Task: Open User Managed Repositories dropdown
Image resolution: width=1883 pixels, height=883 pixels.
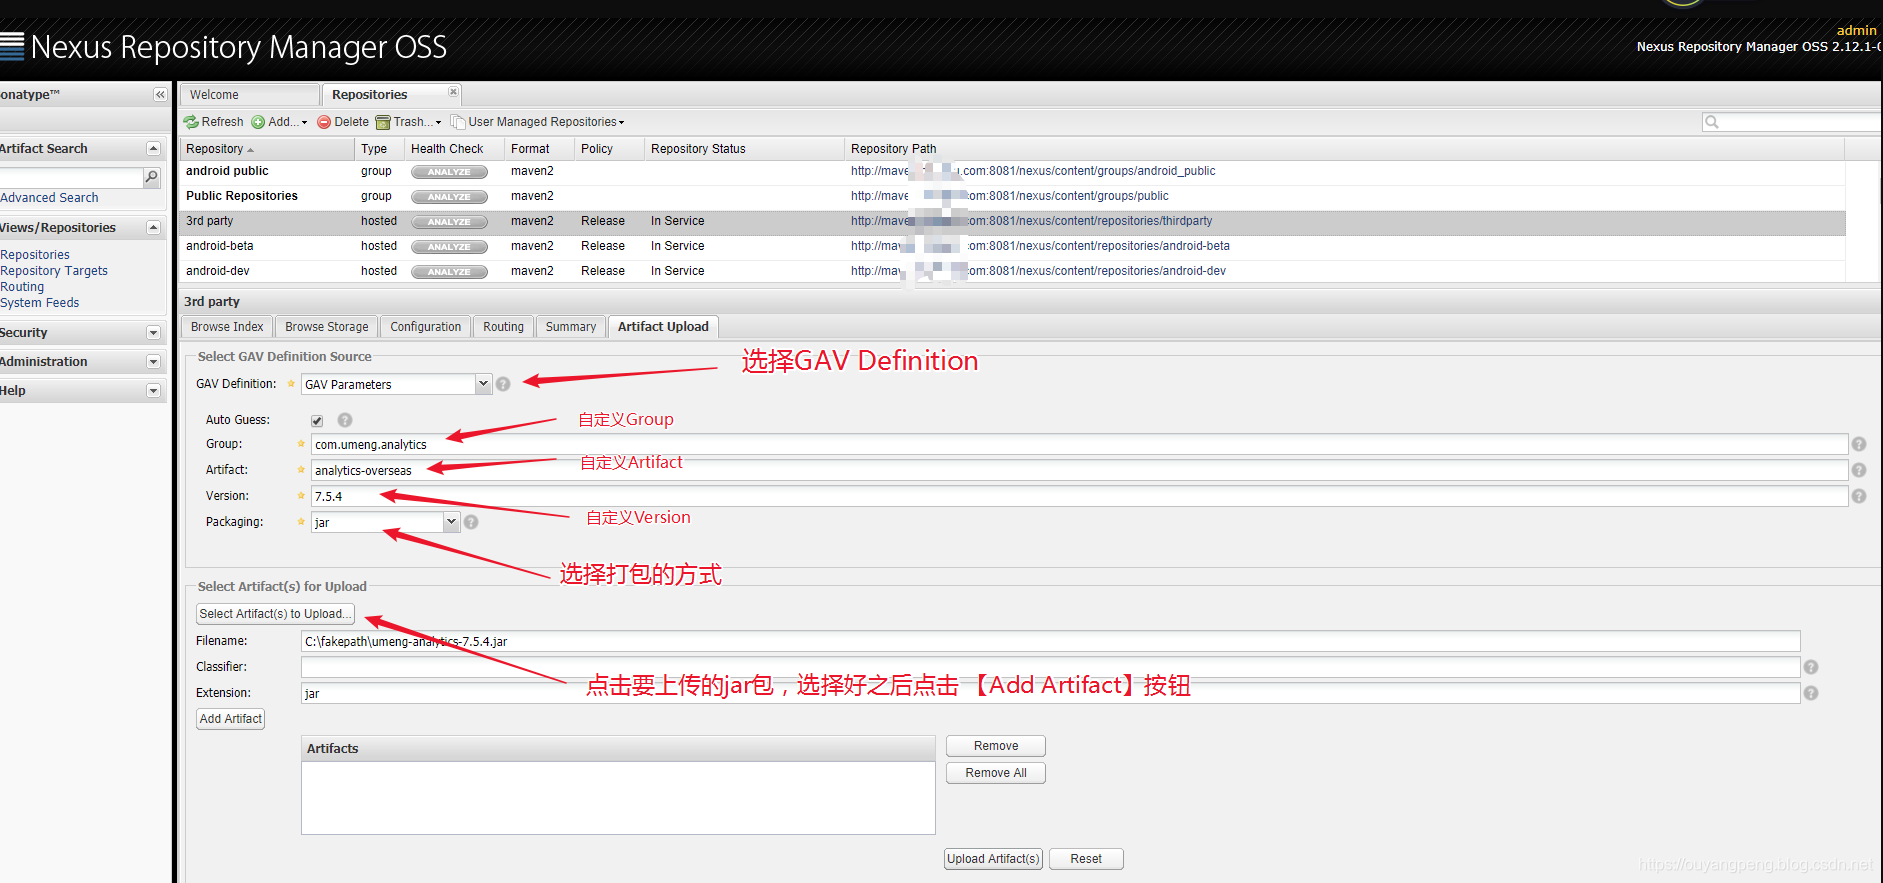Action: 538,122
